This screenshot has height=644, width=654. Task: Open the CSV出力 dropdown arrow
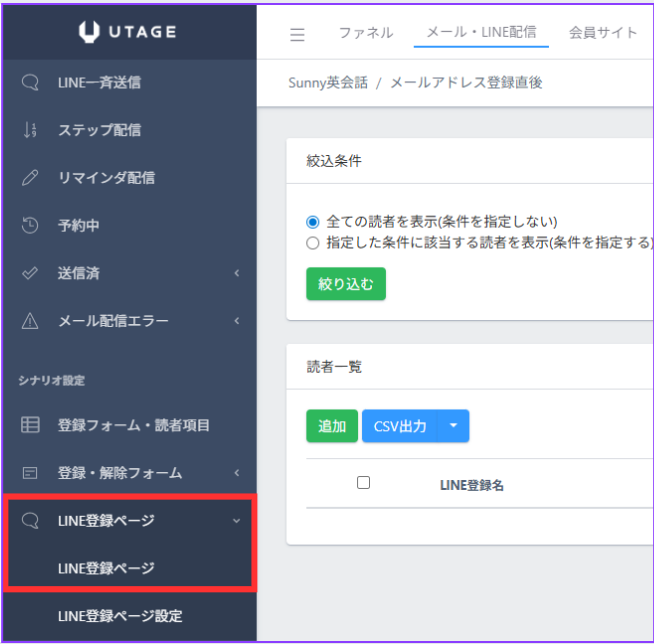(453, 426)
